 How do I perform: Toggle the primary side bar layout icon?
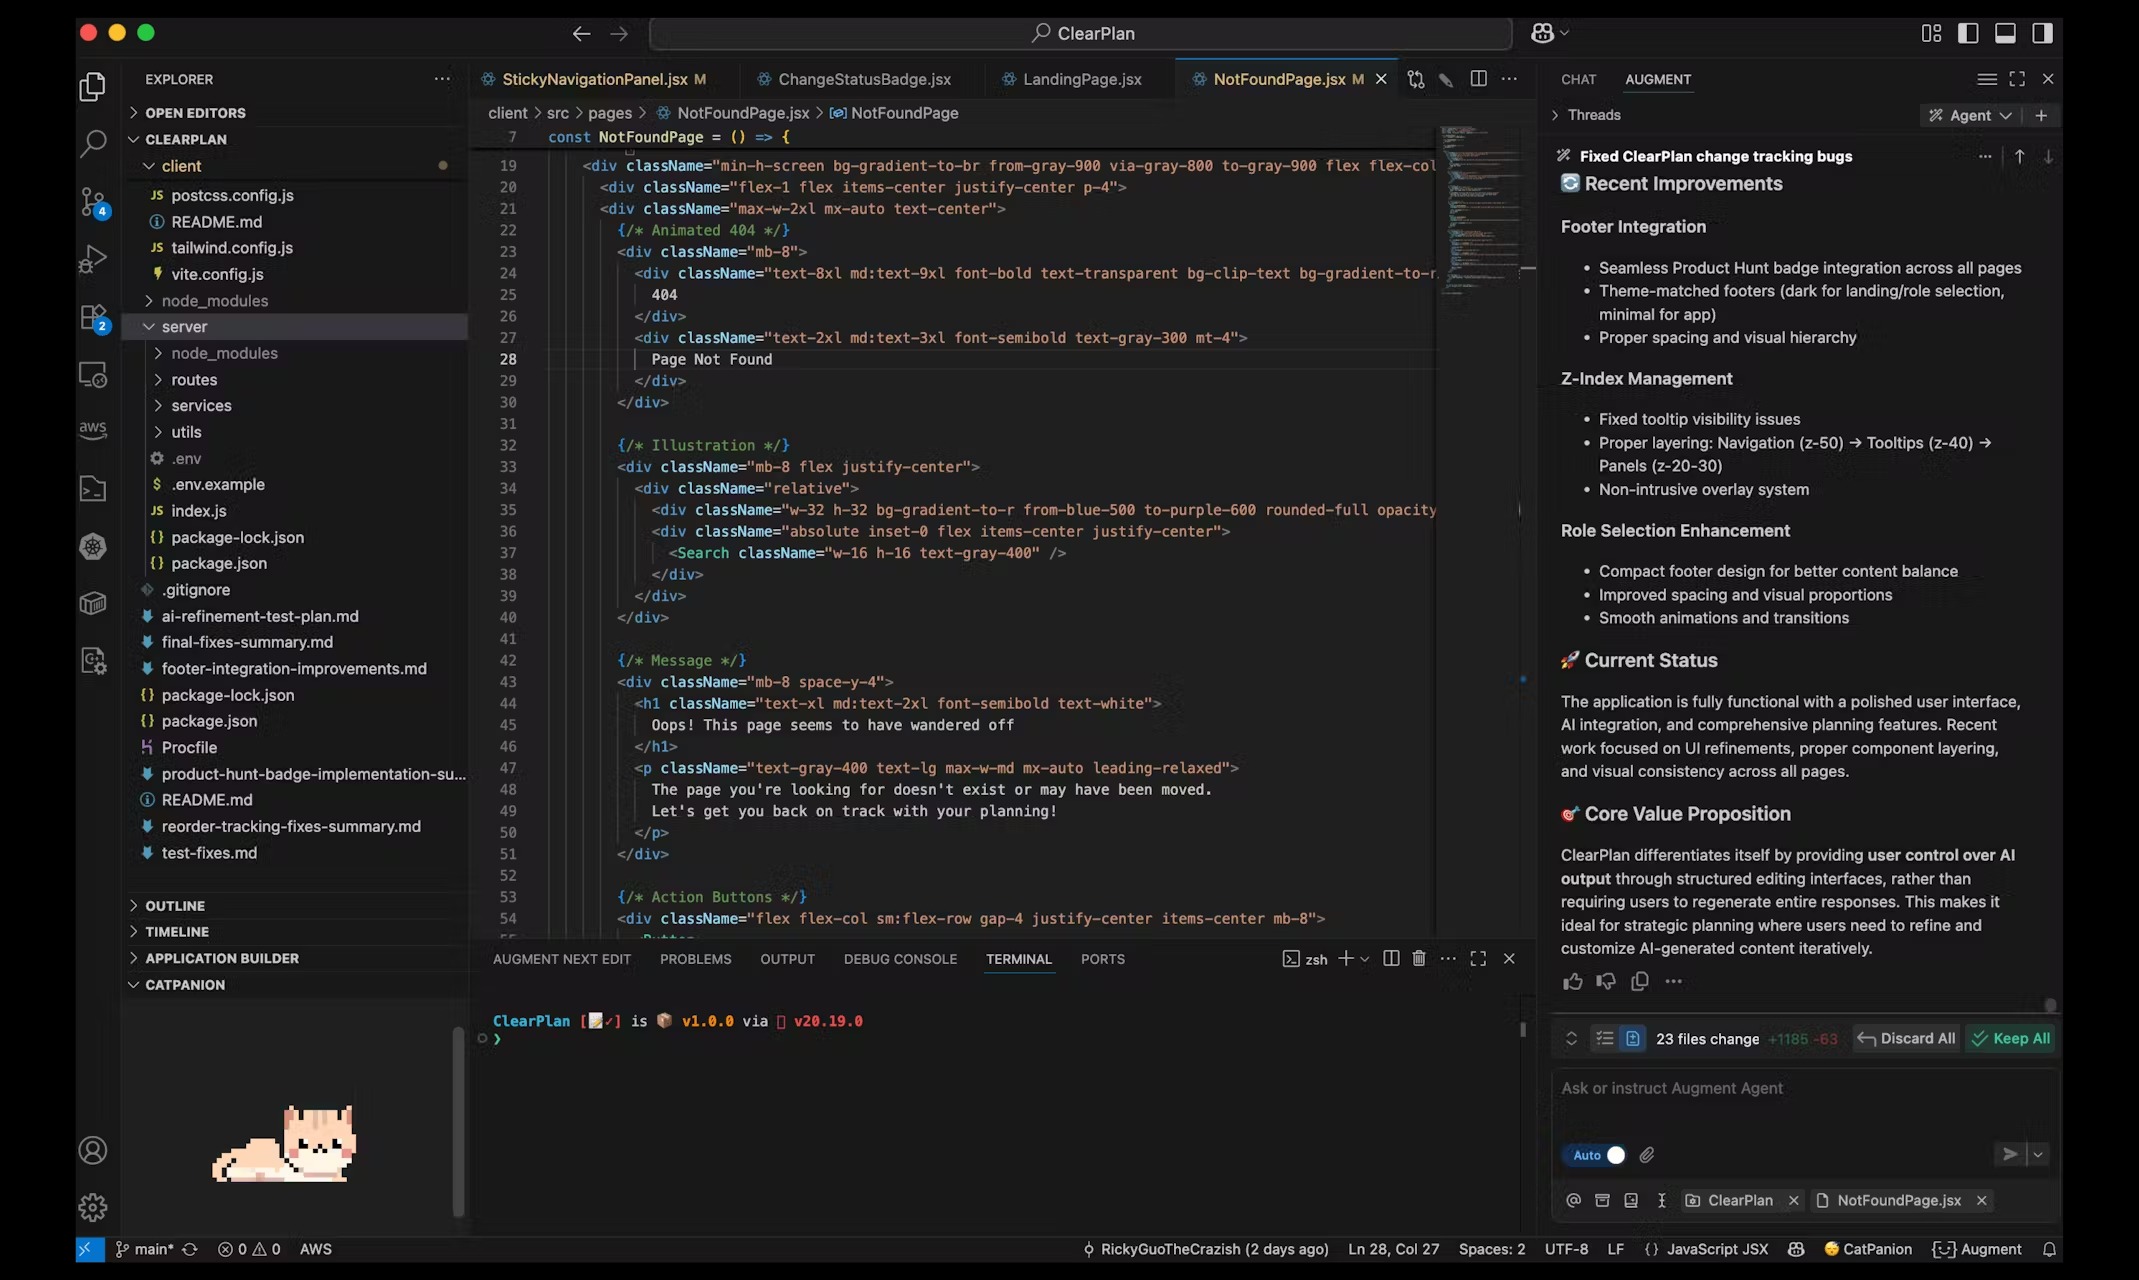point(1968,33)
